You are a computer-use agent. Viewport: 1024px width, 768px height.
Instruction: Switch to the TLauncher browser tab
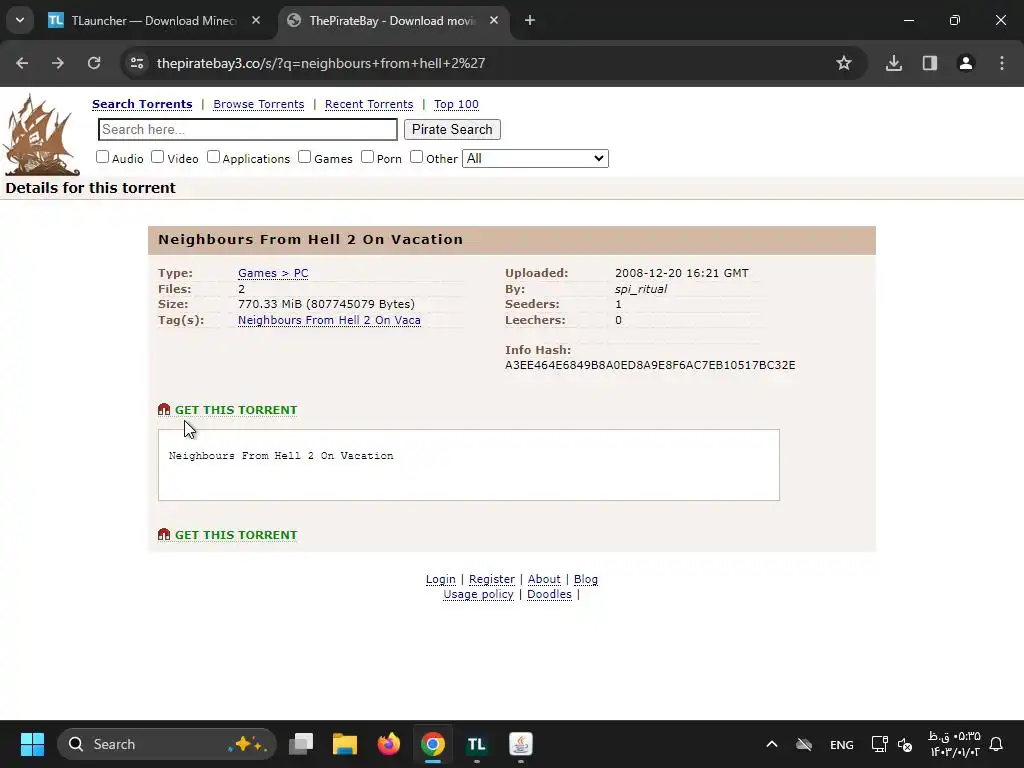(154, 21)
